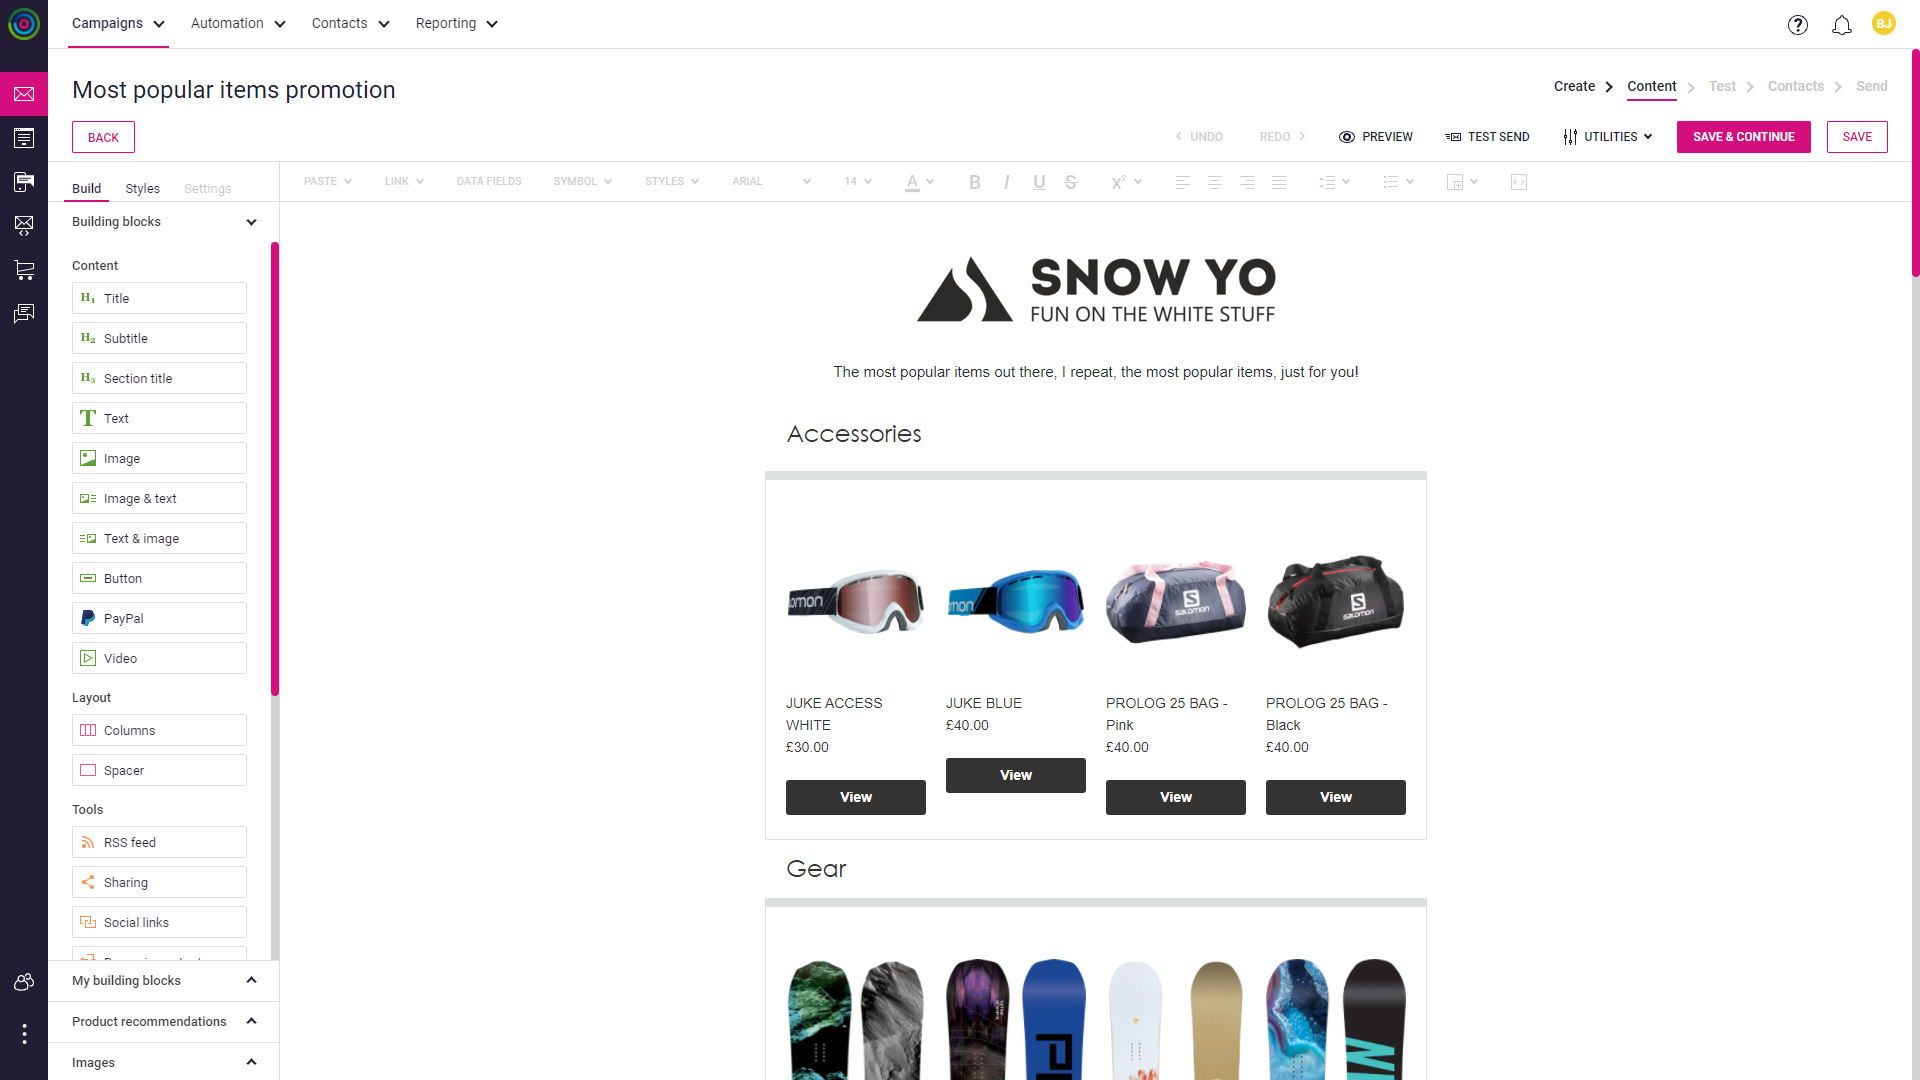The height and width of the screenshot is (1080, 1920).
Task: Open the font size 14 dropdown
Action: pyautogui.click(x=858, y=182)
